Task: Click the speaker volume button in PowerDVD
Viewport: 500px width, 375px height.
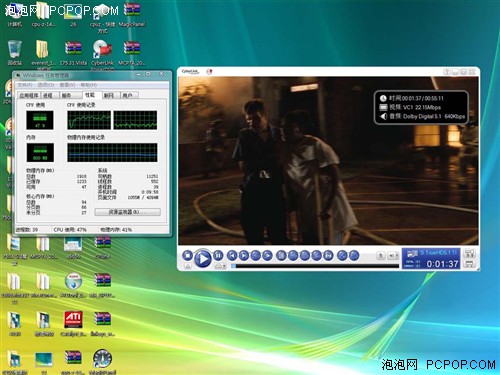Action: click(393, 256)
